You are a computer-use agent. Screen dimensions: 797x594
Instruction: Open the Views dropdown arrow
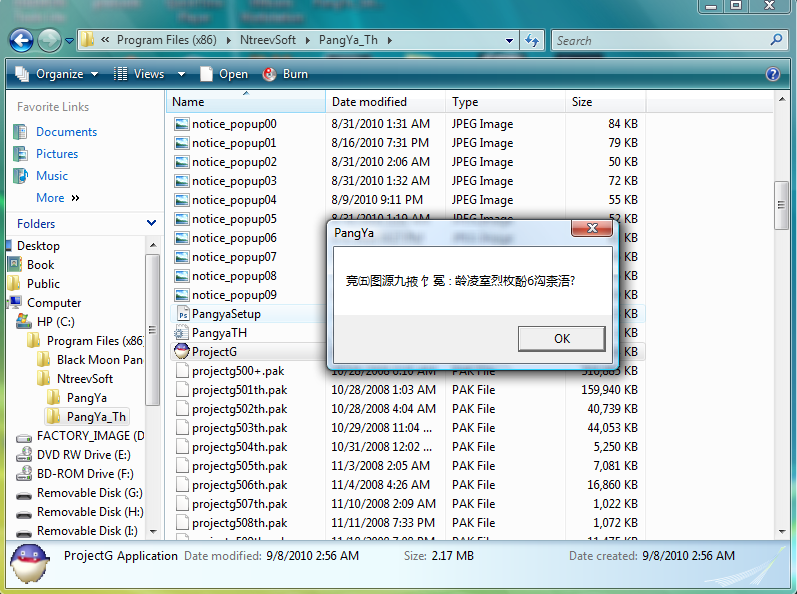point(181,74)
